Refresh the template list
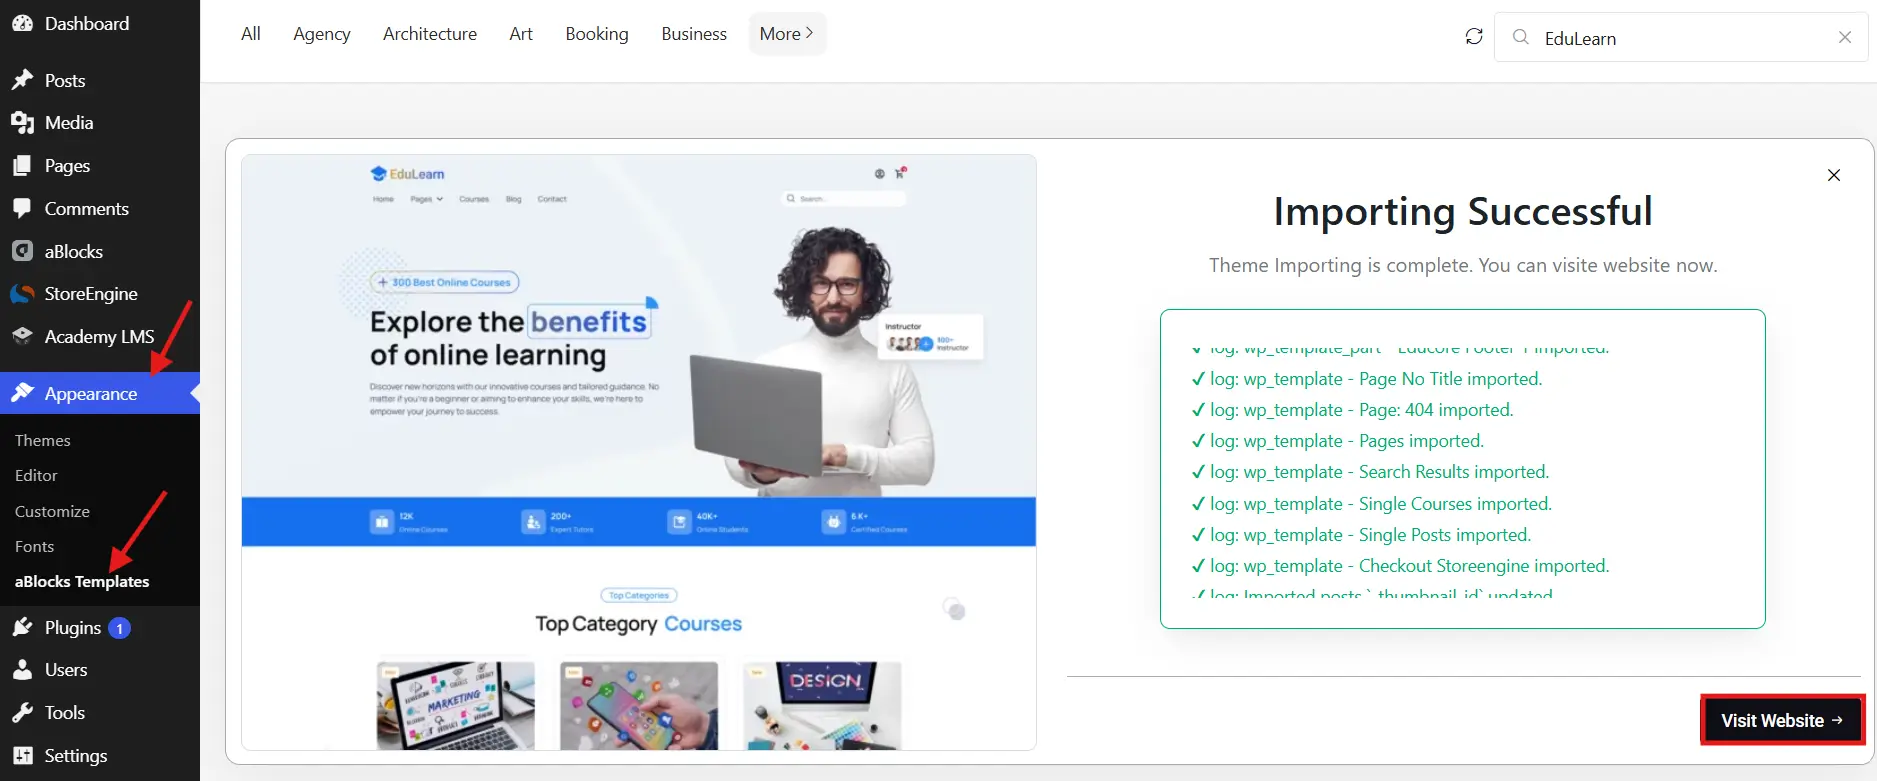This screenshot has width=1877, height=781. point(1474,37)
